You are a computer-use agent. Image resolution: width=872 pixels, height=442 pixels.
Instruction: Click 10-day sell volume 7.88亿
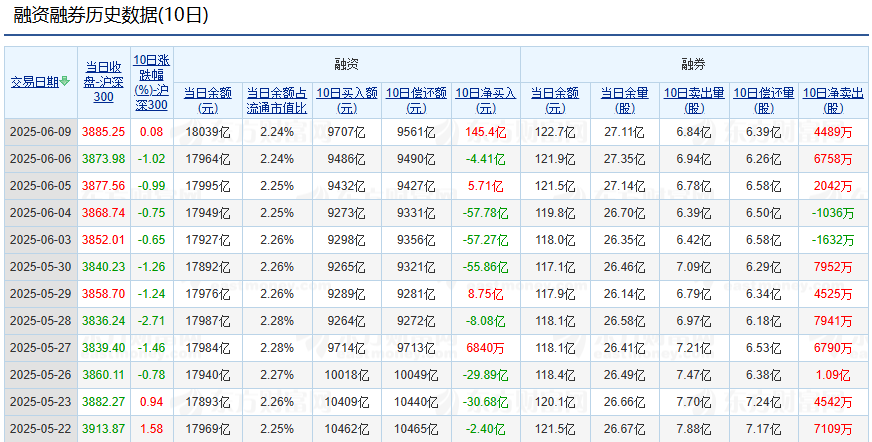694,429
